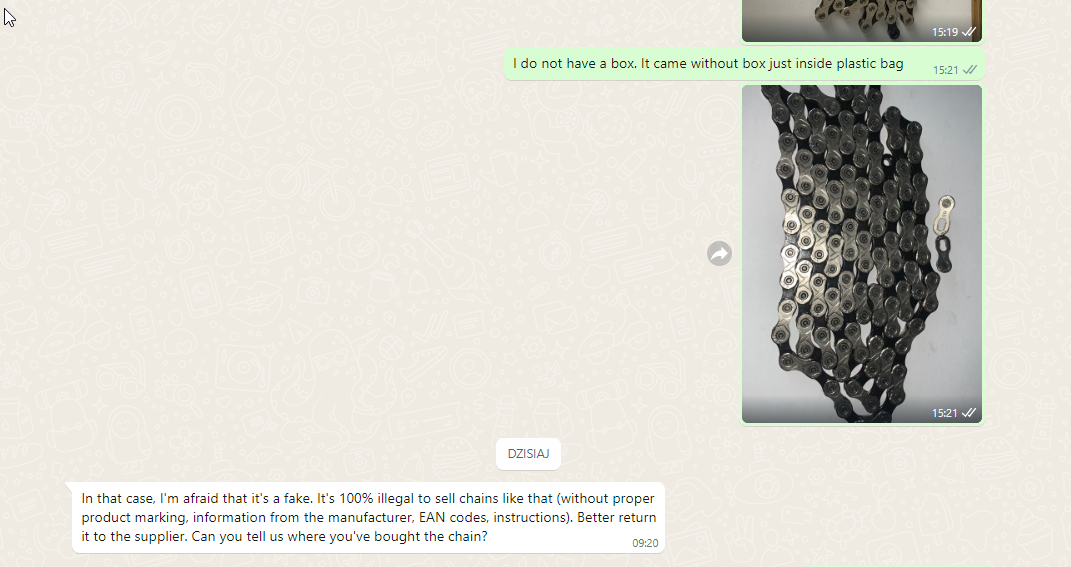This screenshot has width=1071, height=567.
Task: Click read-receipt checkmarks on 'I do not have a box'
Action: coord(970,70)
